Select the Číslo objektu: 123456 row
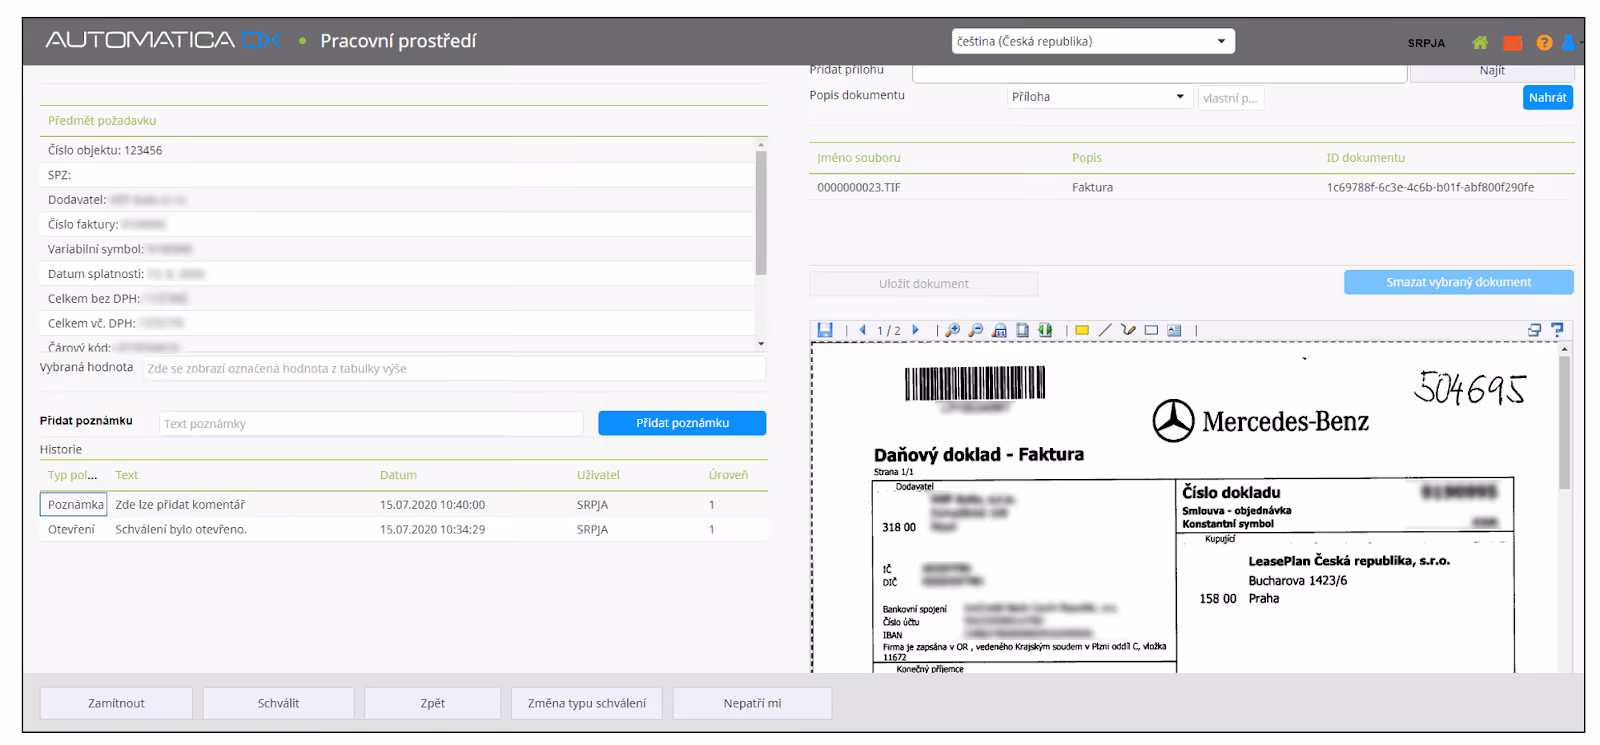 point(397,150)
